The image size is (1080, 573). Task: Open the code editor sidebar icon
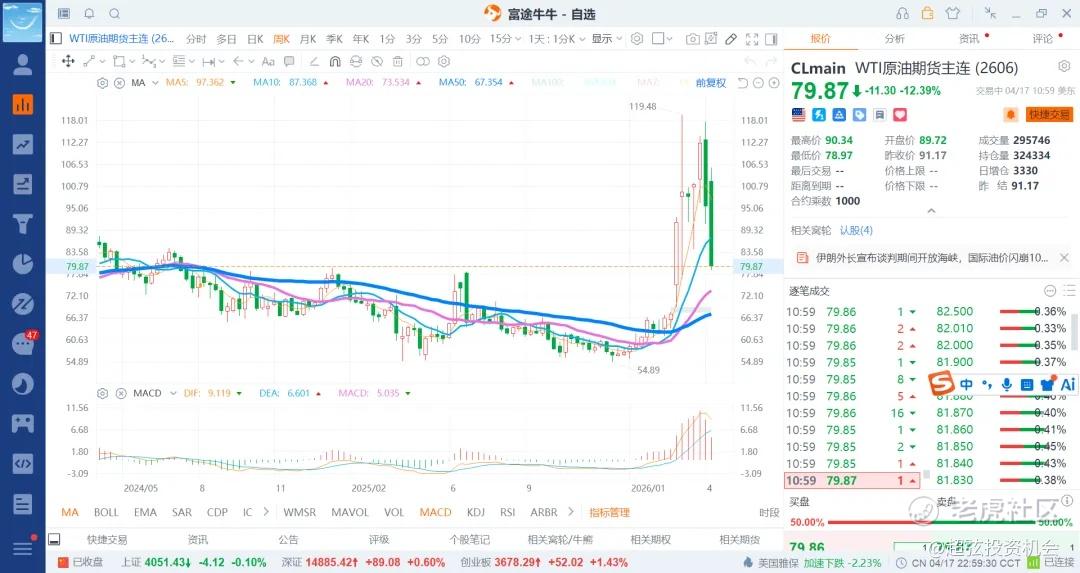(x=23, y=463)
